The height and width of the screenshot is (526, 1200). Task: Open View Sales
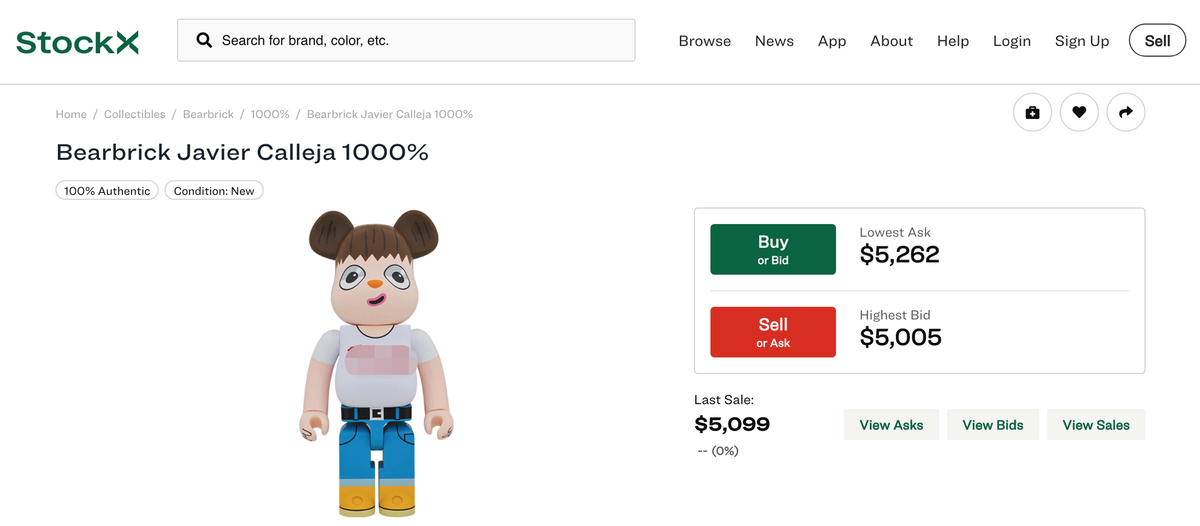pos(1096,425)
